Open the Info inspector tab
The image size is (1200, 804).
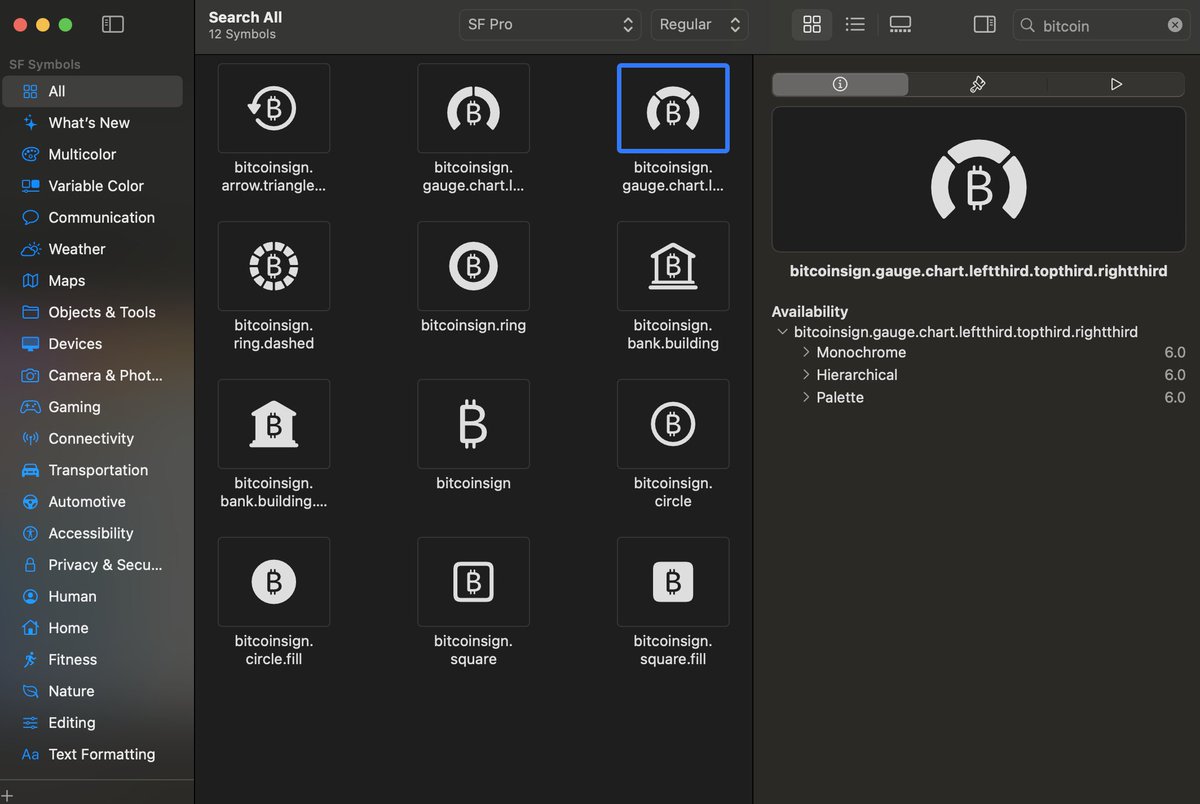840,85
